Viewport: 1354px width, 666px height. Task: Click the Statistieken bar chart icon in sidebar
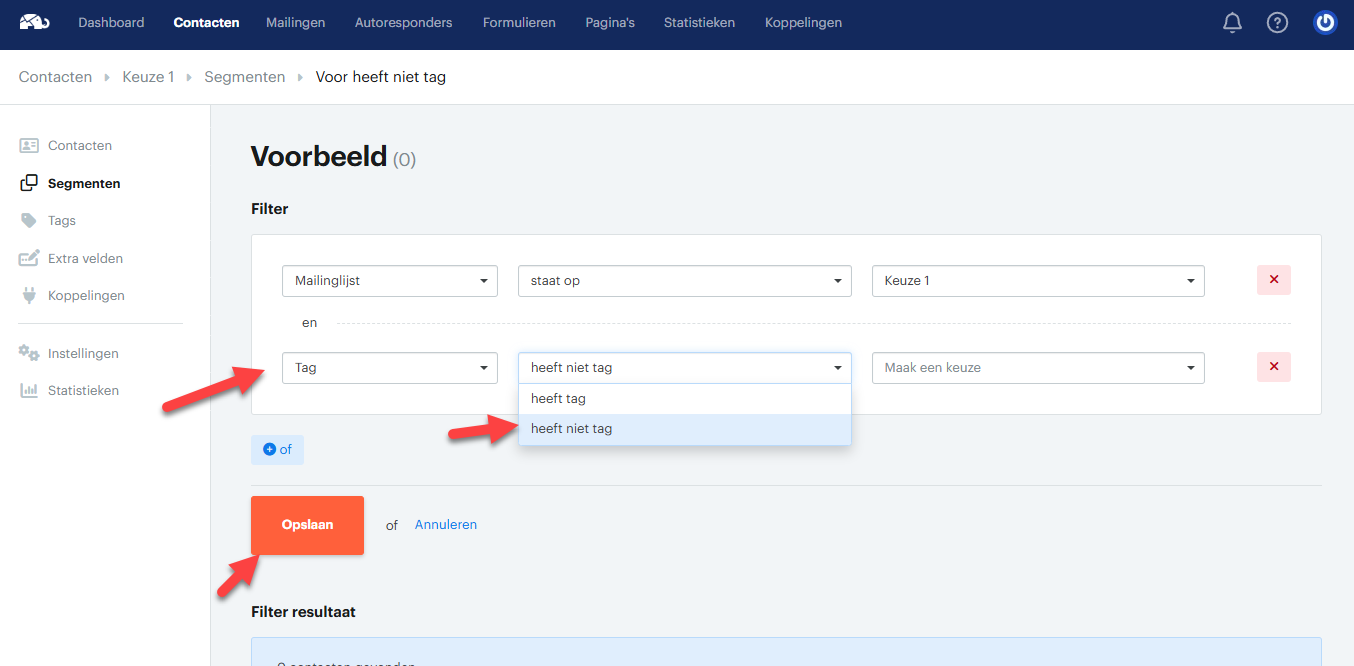(x=29, y=391)
